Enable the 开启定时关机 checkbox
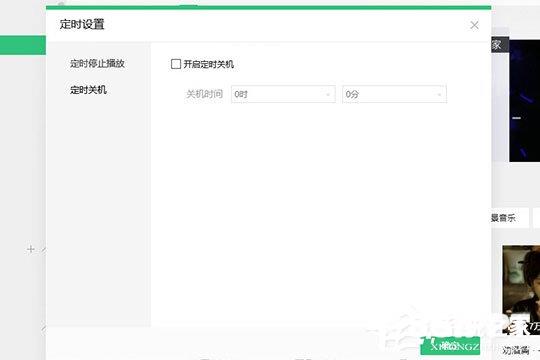Viewport: 540px width, 360px height. click(176, 64)
